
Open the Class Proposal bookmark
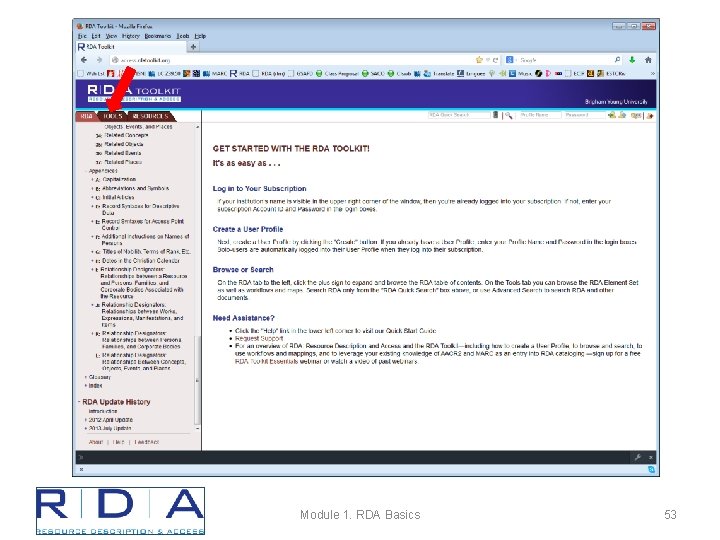(x=337, y=73)
